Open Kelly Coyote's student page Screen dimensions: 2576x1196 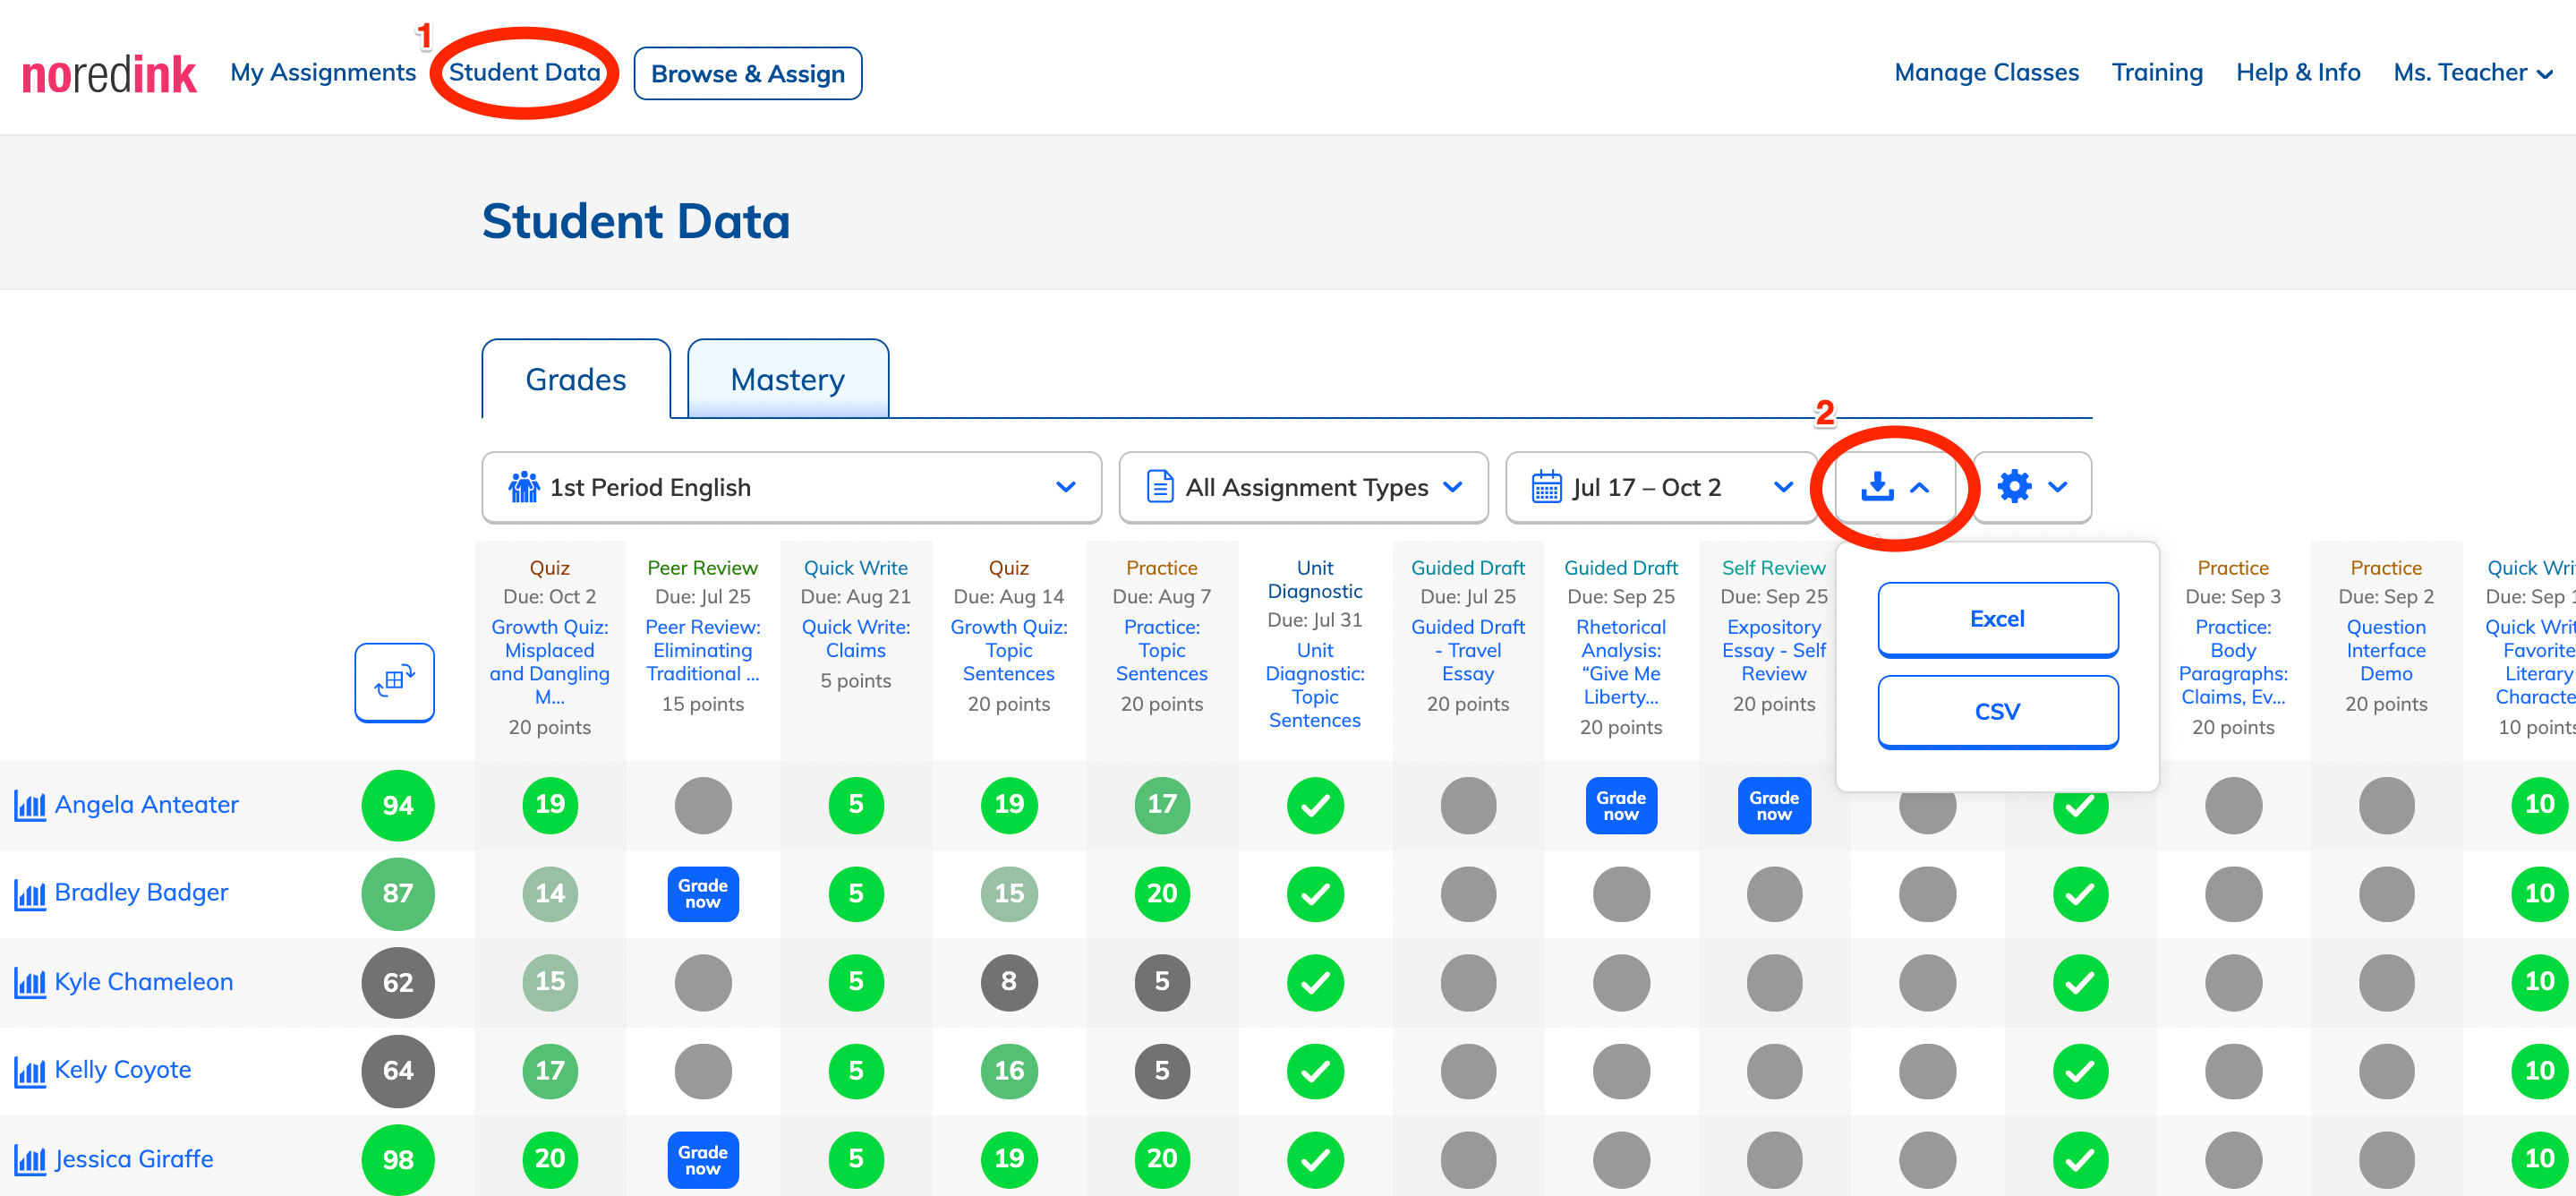(123, 1069)
